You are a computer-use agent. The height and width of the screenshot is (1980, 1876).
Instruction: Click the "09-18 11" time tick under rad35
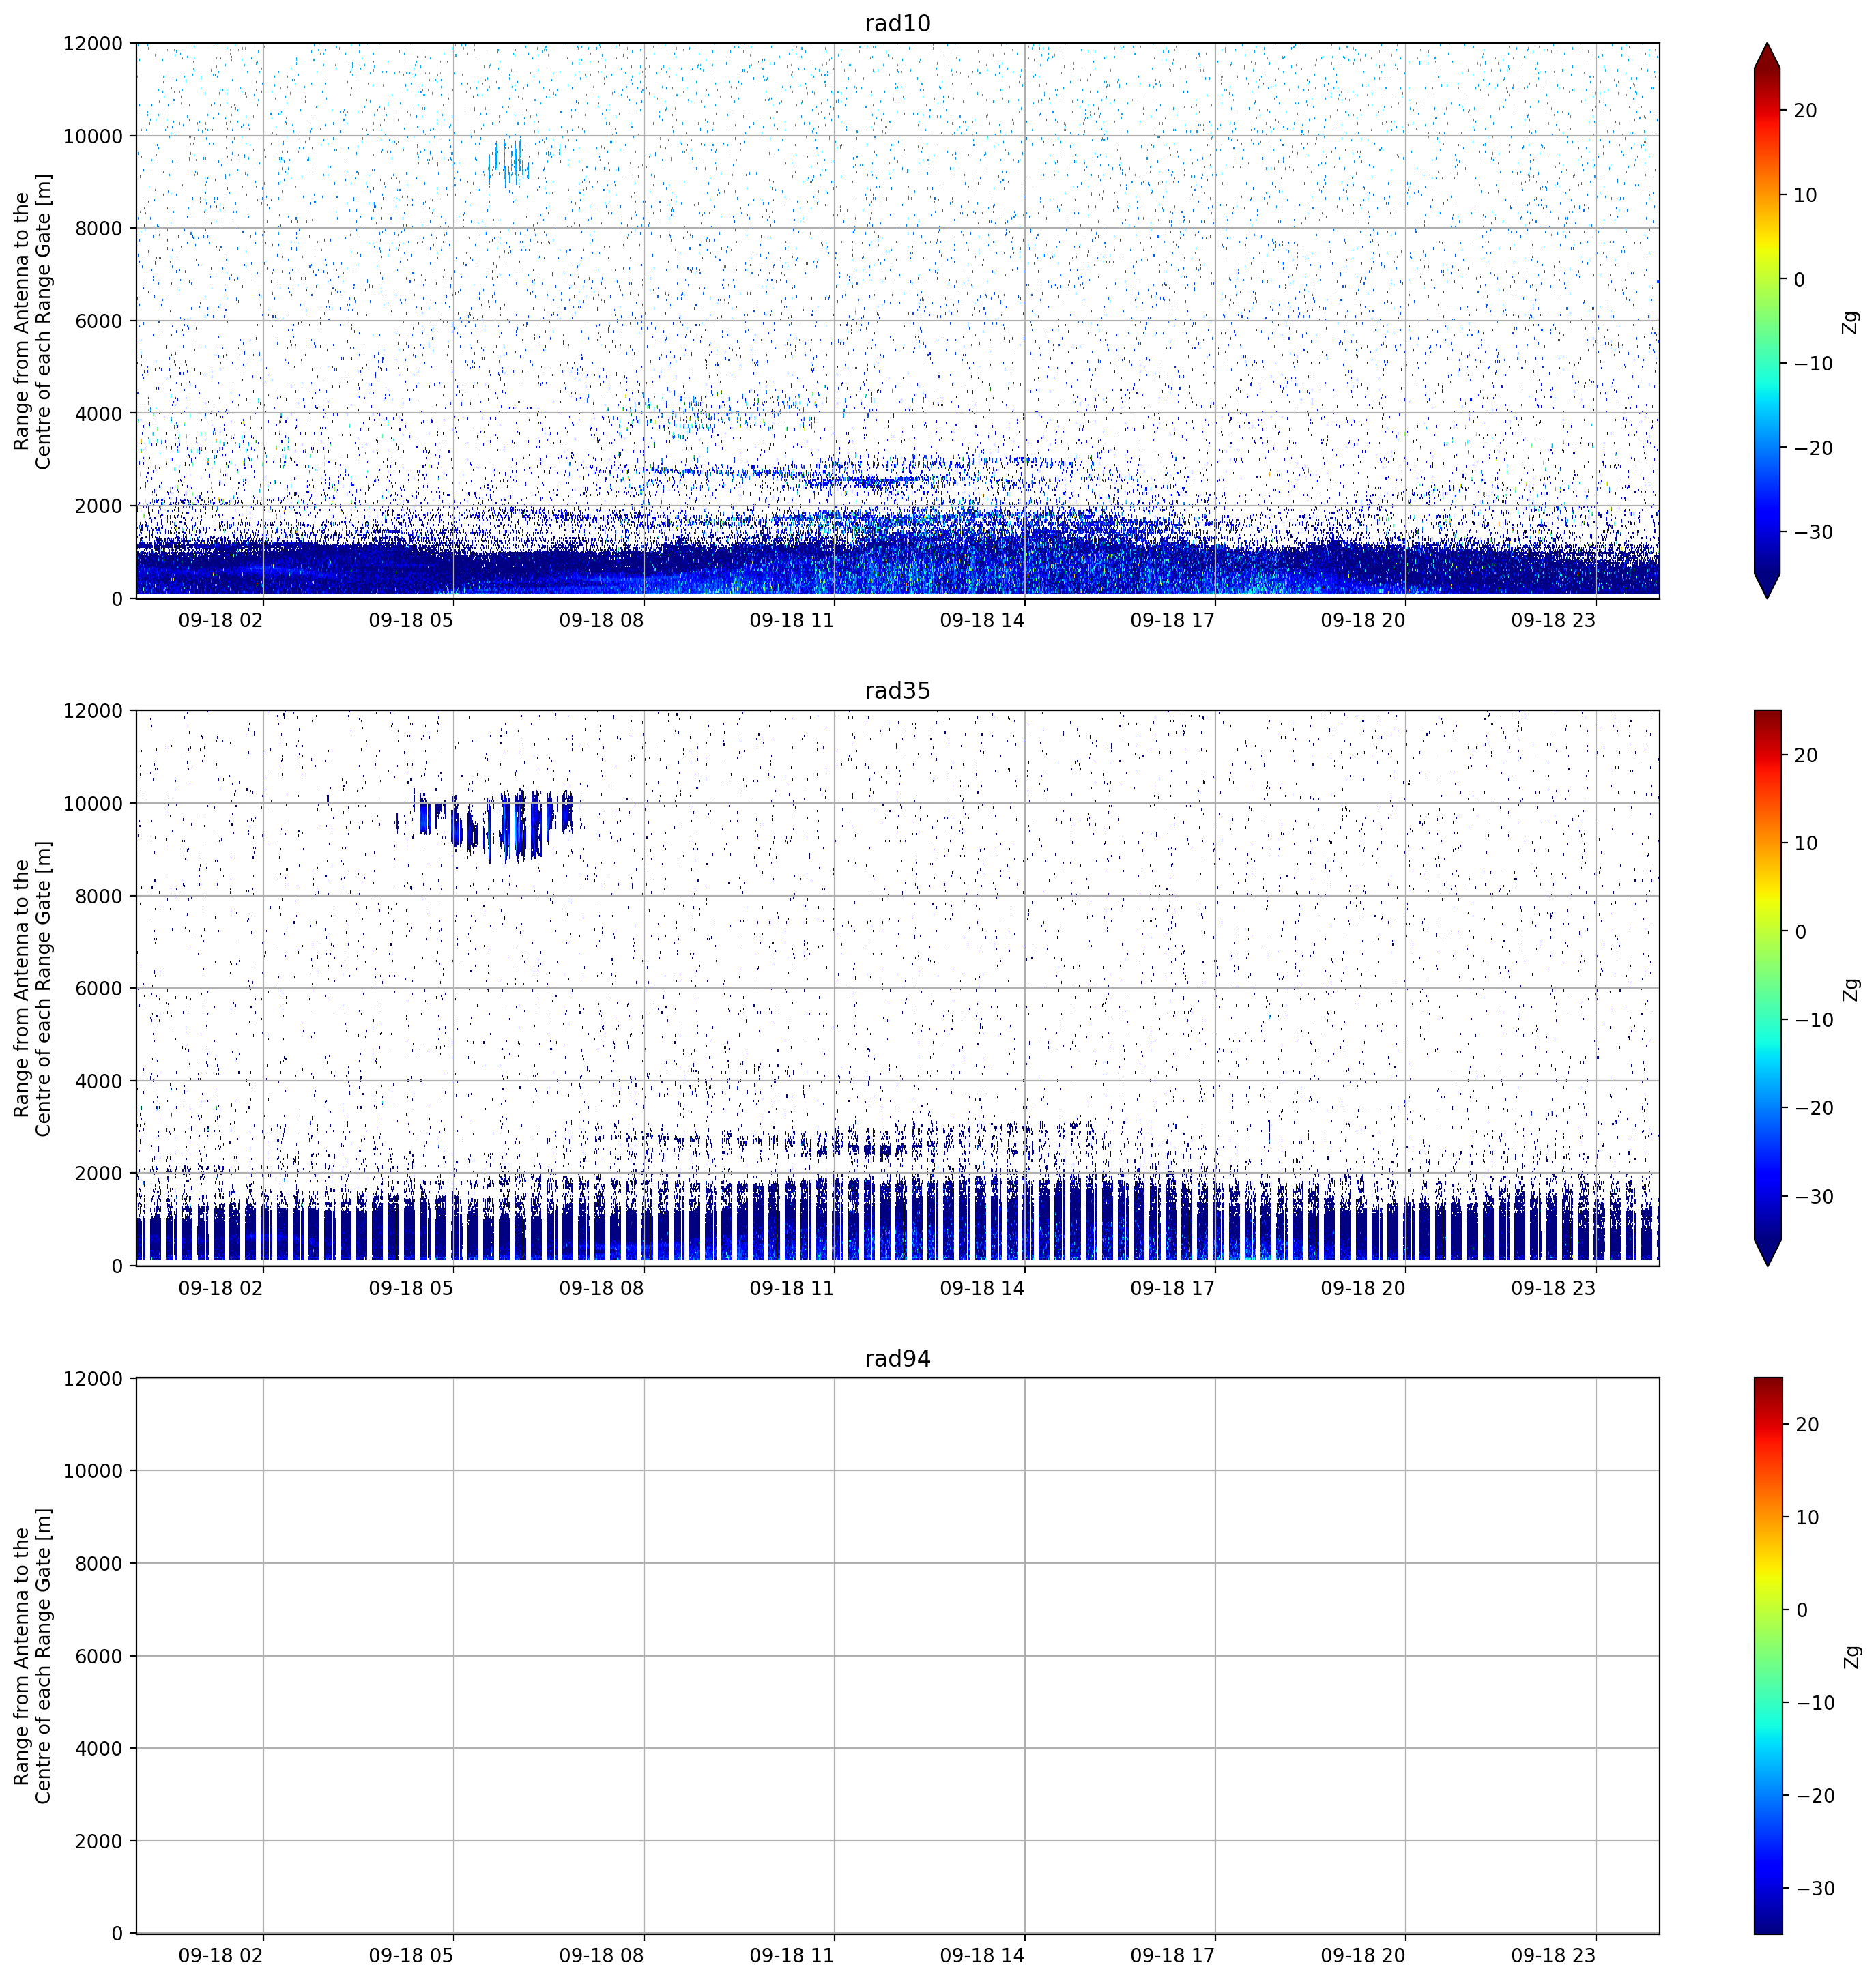(792, 1288)
